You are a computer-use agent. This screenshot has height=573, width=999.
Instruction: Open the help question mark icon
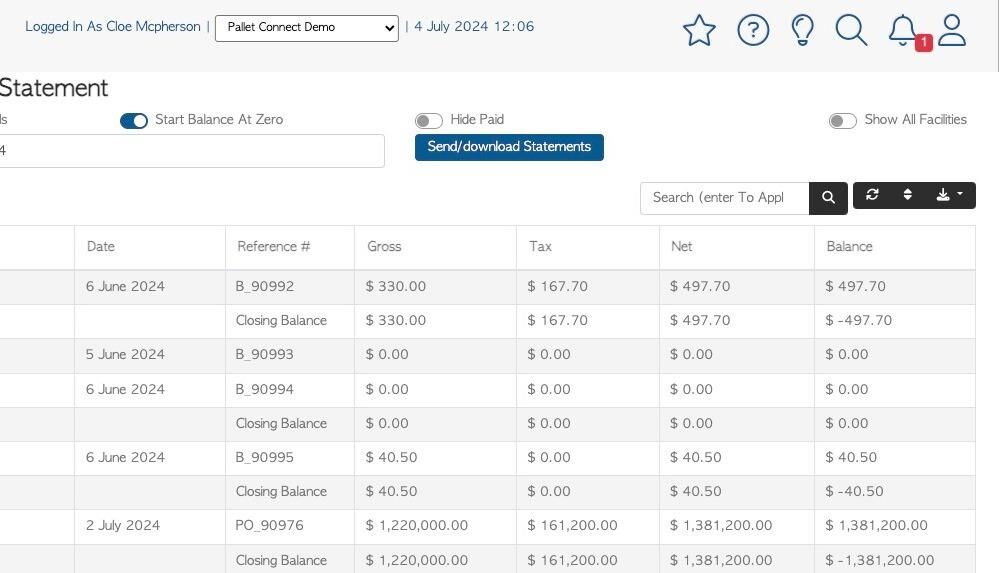pos(752,30)
